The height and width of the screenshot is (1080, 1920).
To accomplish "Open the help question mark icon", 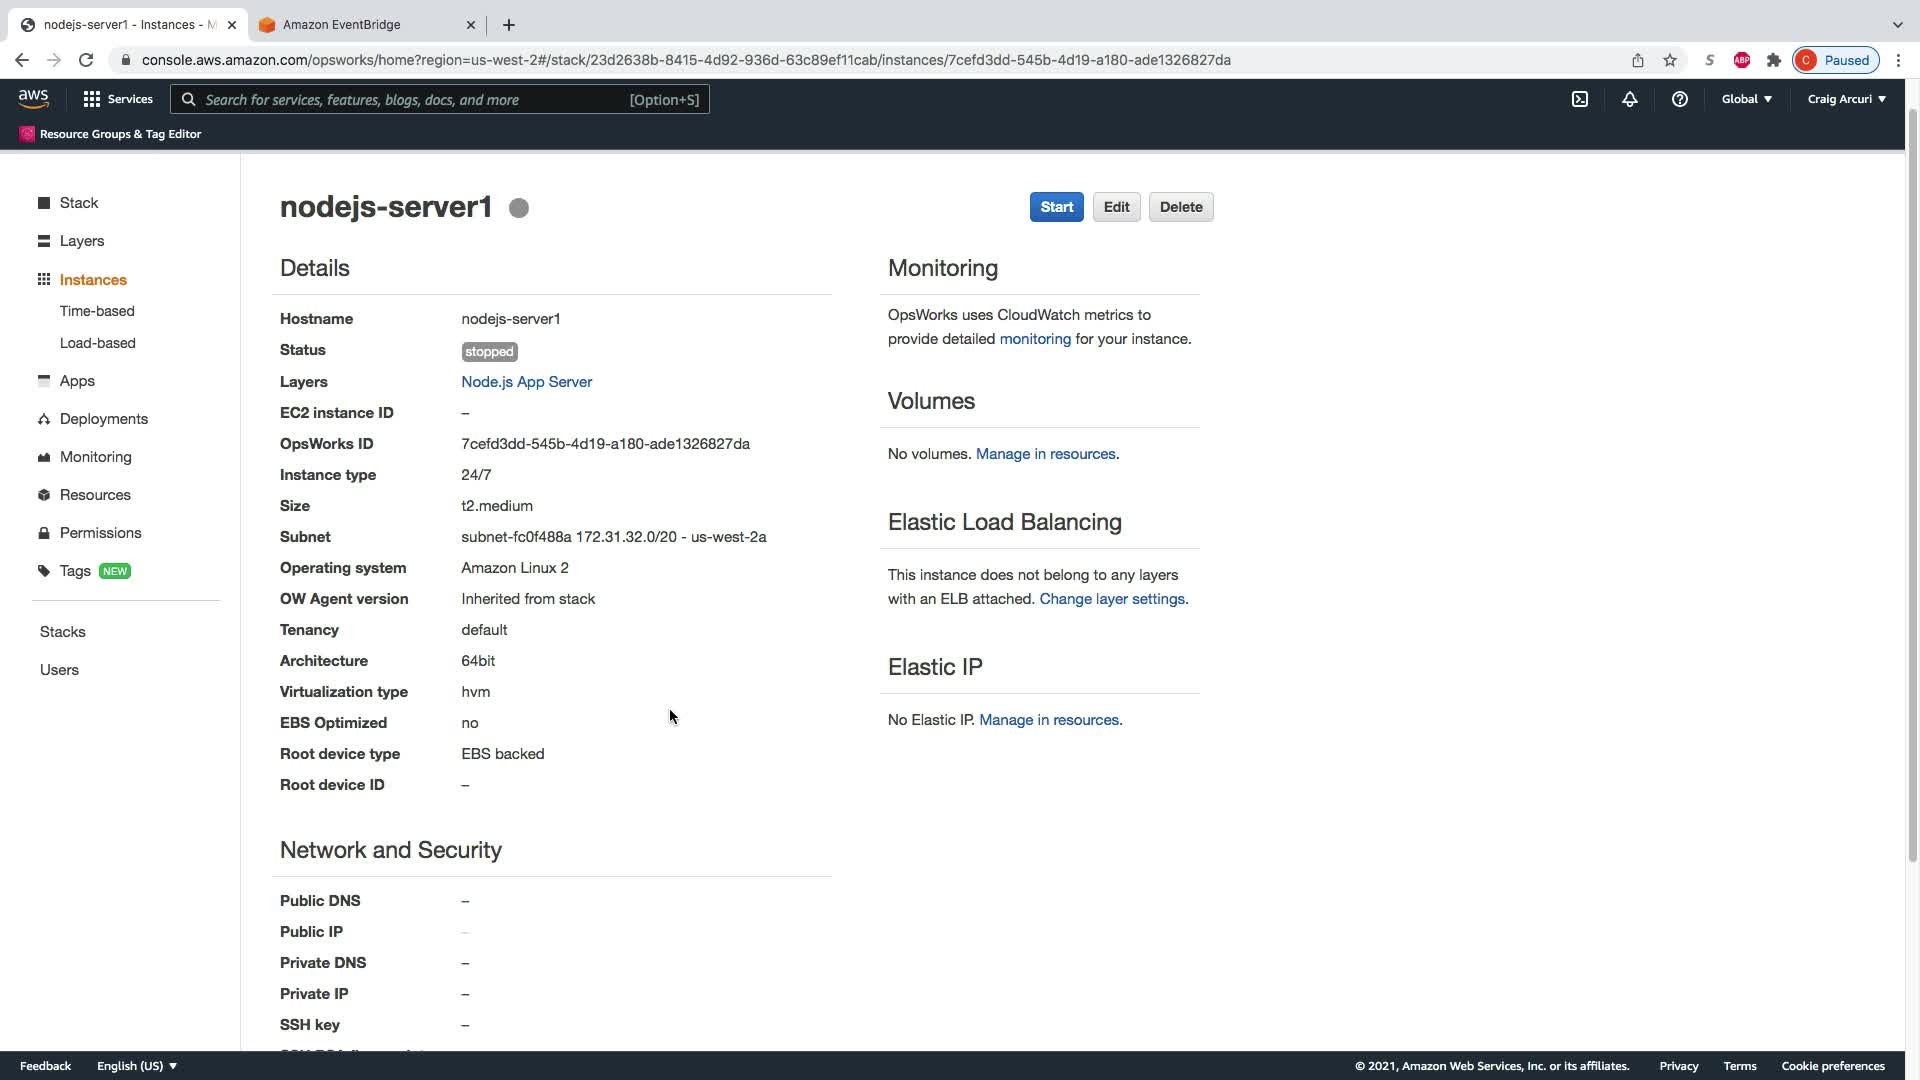I will point(1680,99).
